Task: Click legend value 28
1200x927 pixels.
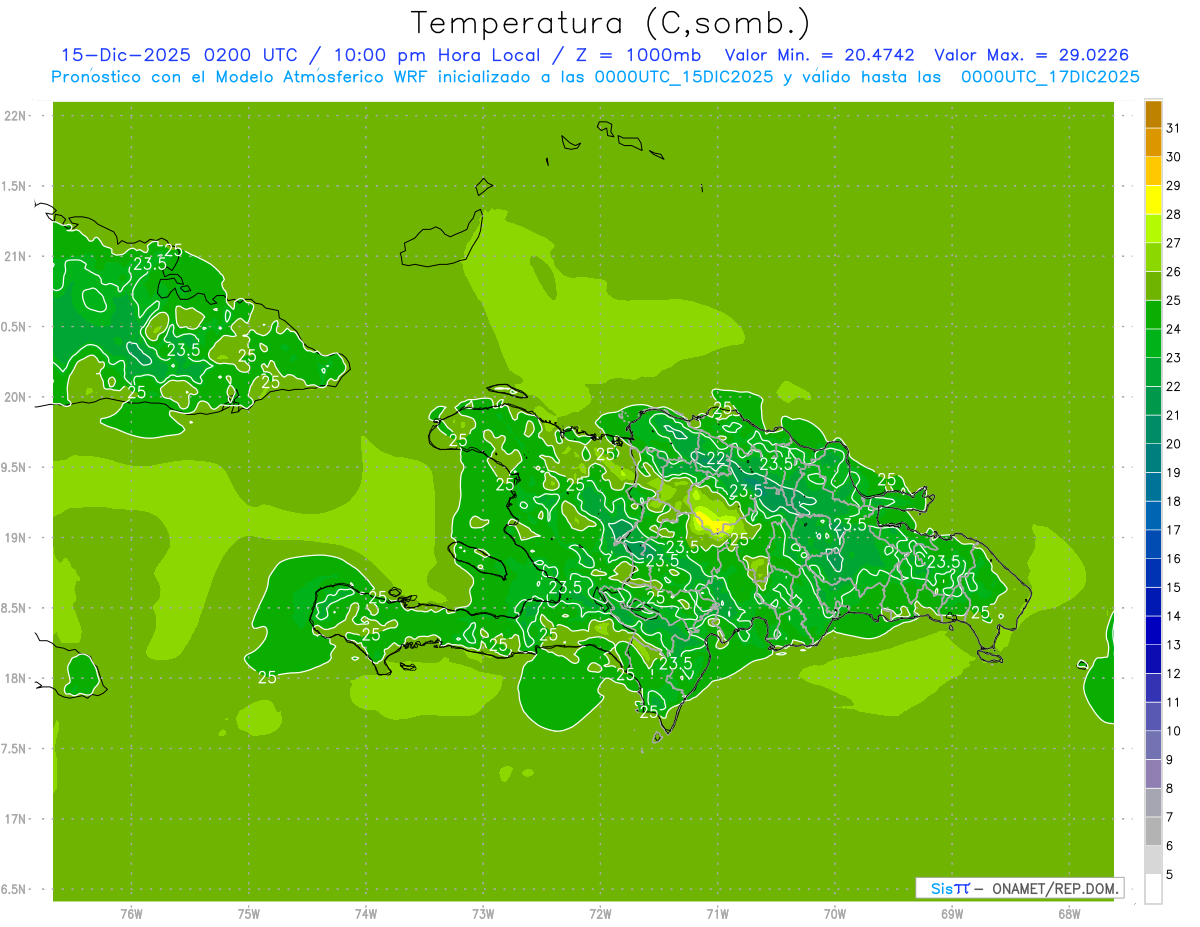Action: (x=1174, y=214)
